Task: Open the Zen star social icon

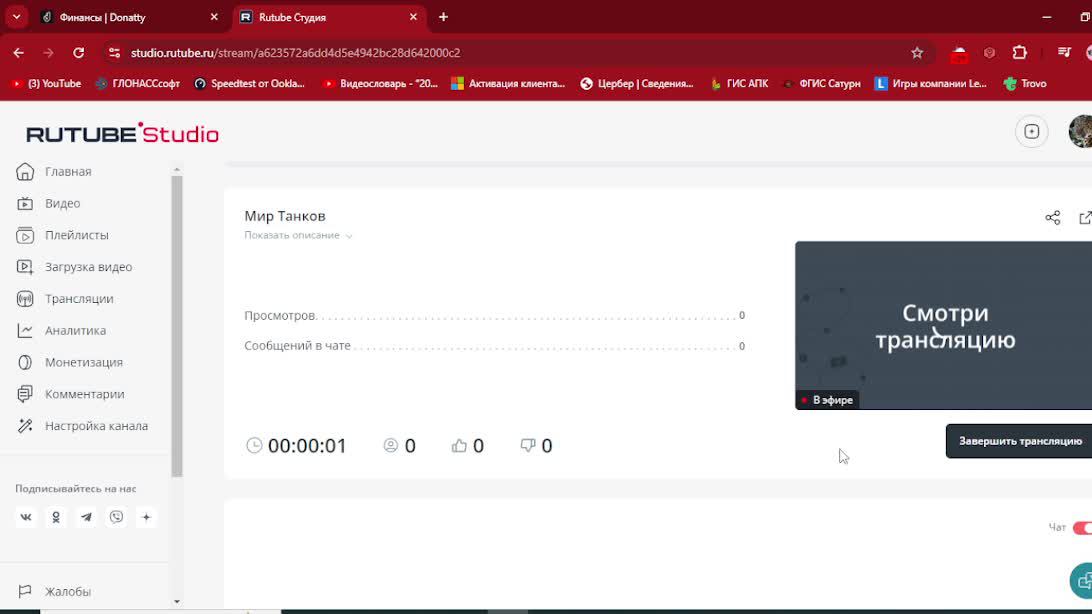Action: [146, 517]
